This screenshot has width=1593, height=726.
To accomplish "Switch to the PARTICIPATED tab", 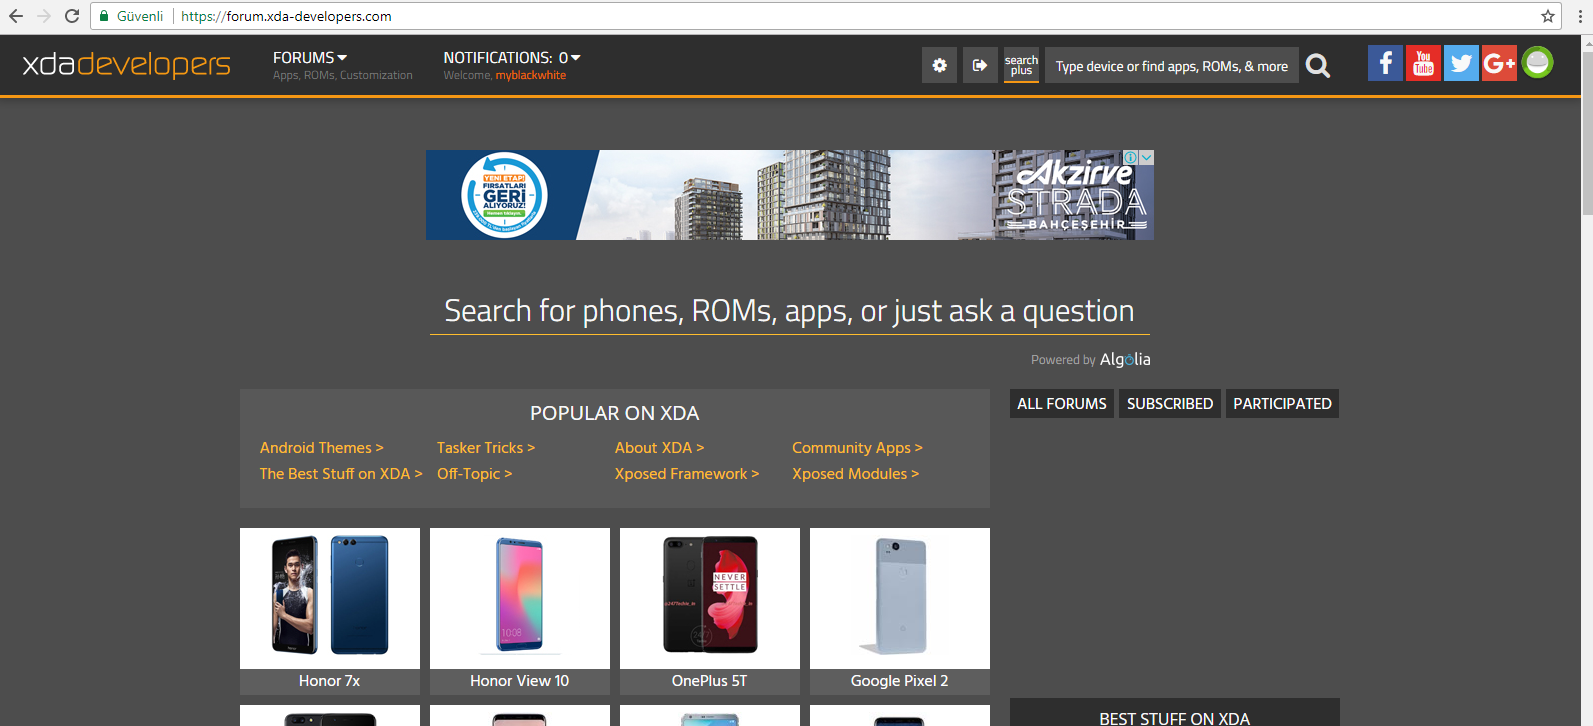I will 1282,404.
